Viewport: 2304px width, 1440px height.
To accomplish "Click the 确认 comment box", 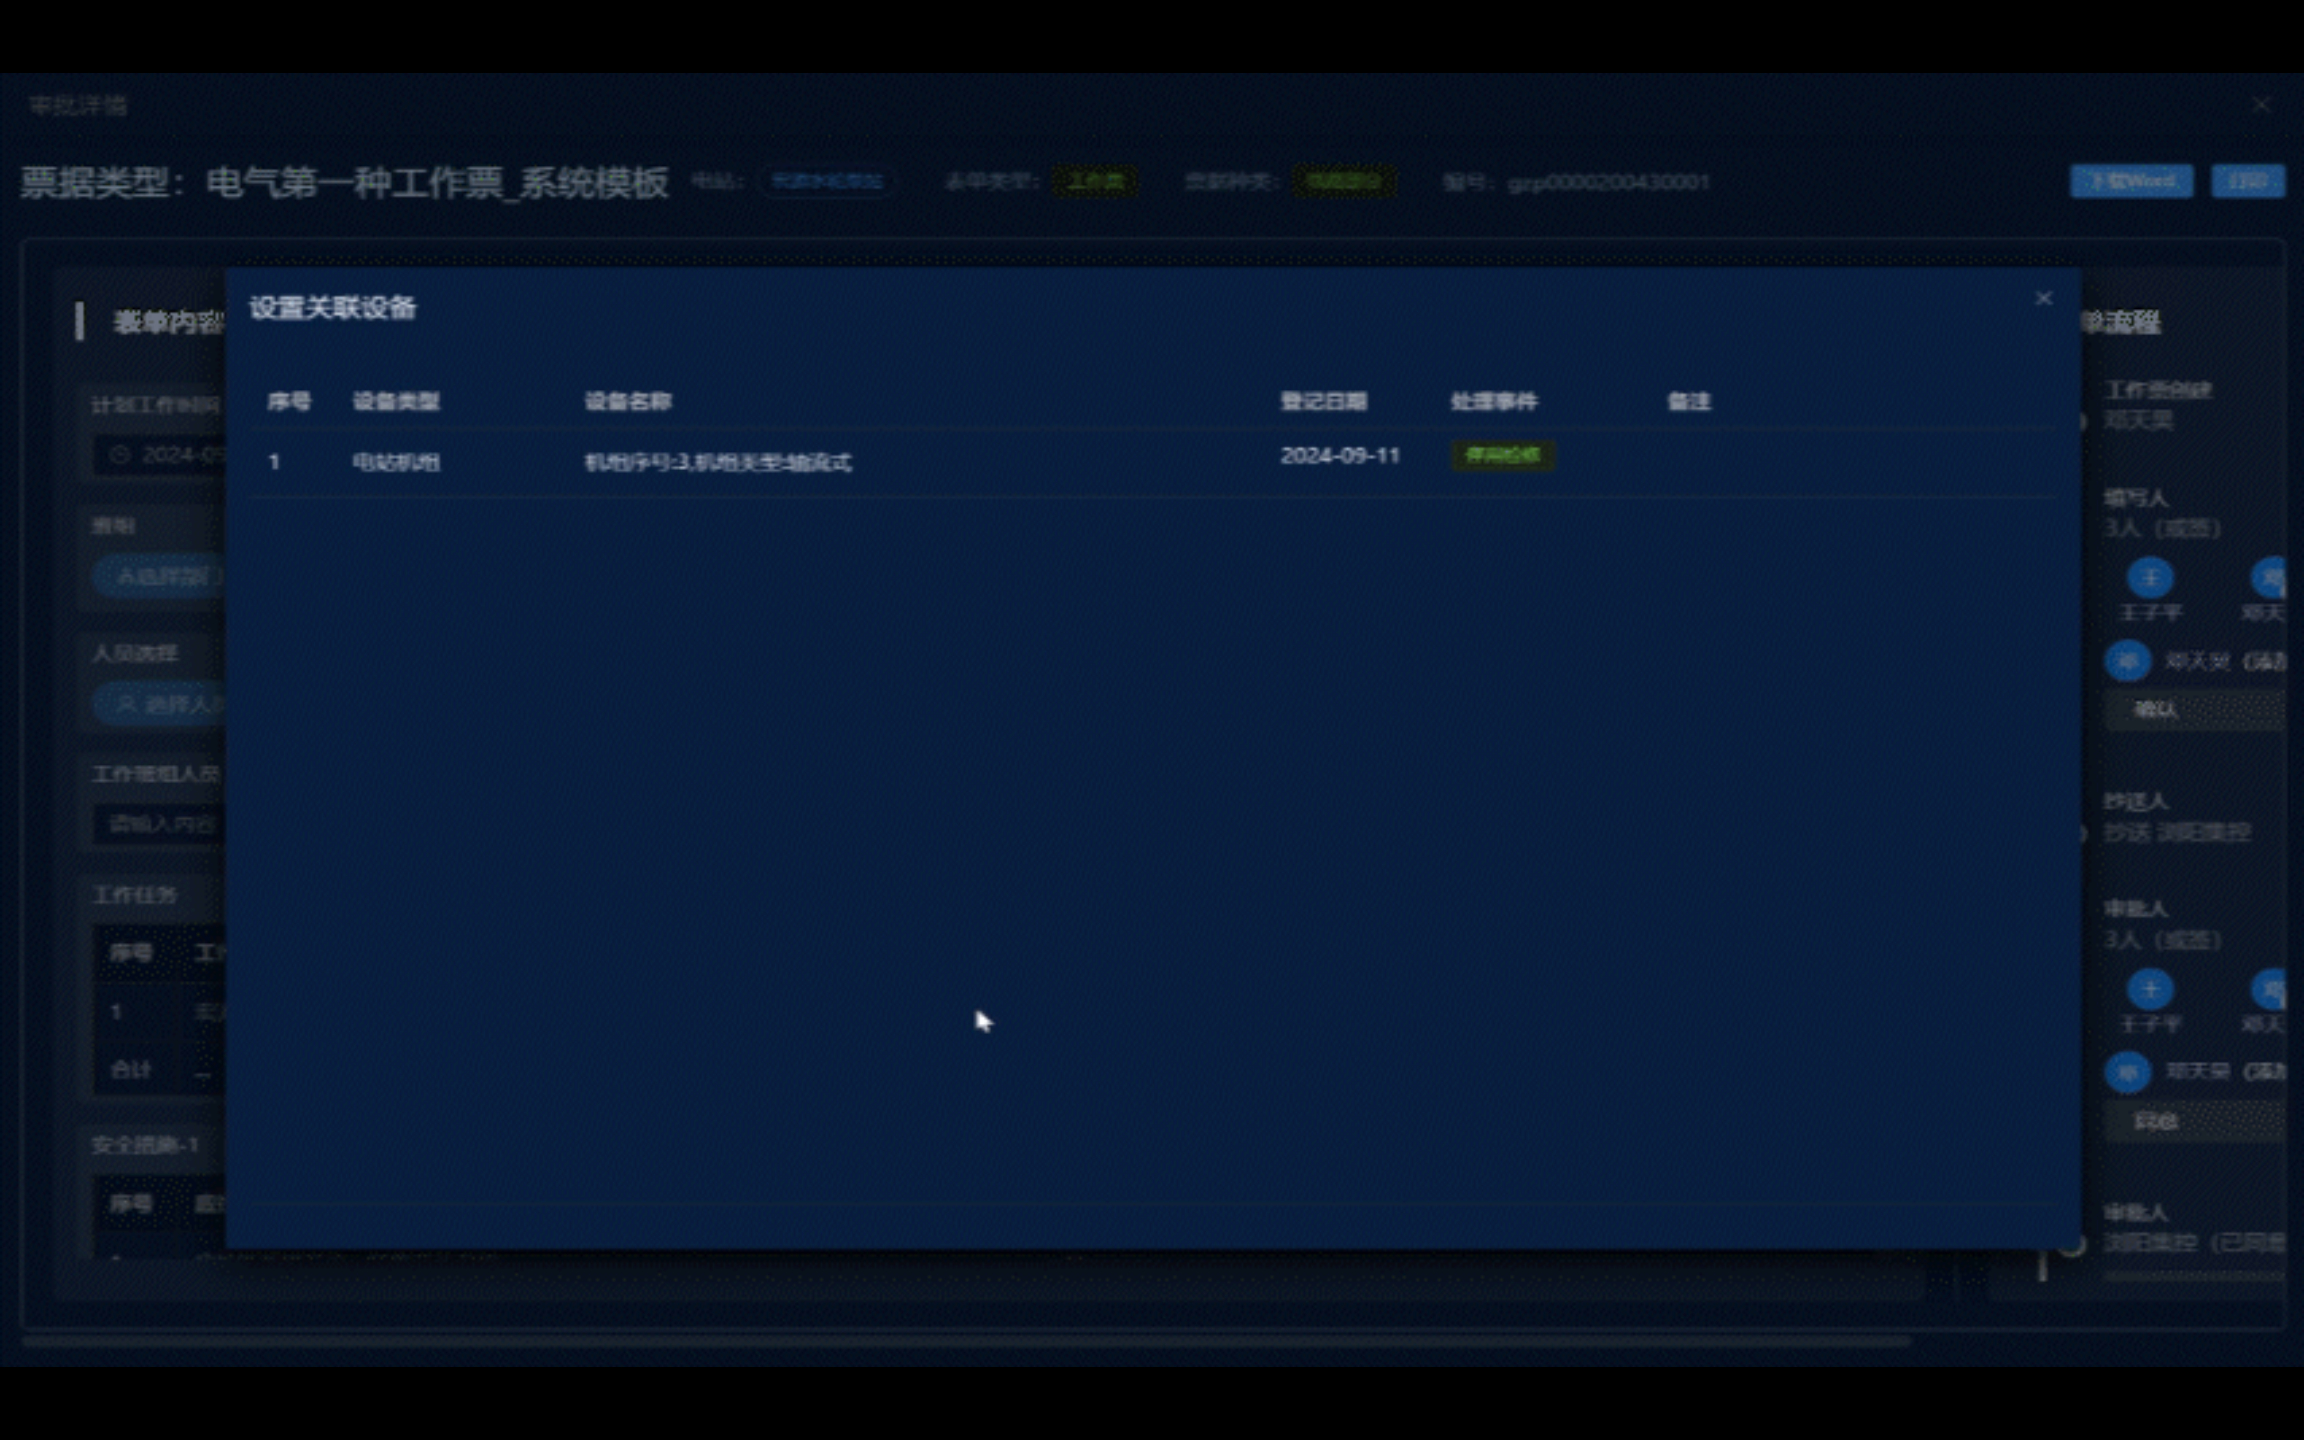I will [2190, 710].
